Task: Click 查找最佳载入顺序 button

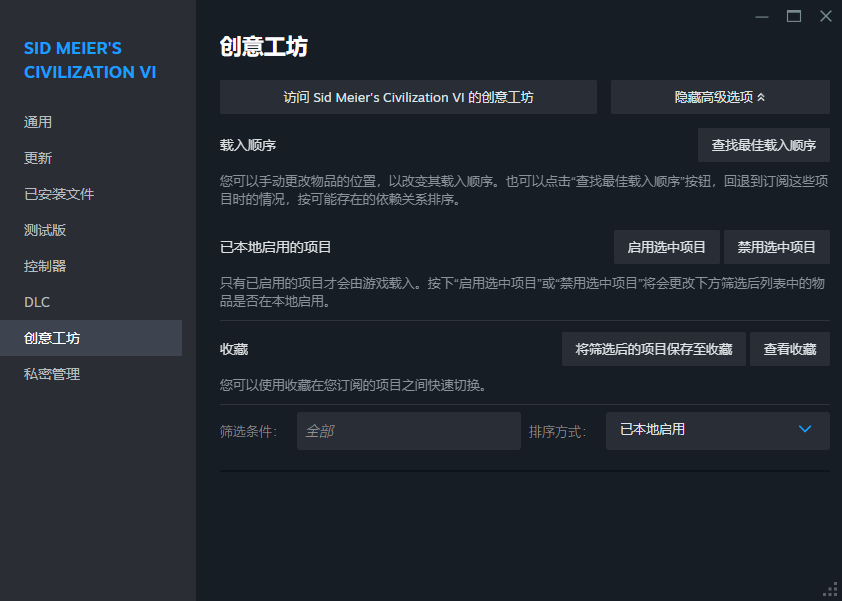Action: click(764, 145)
